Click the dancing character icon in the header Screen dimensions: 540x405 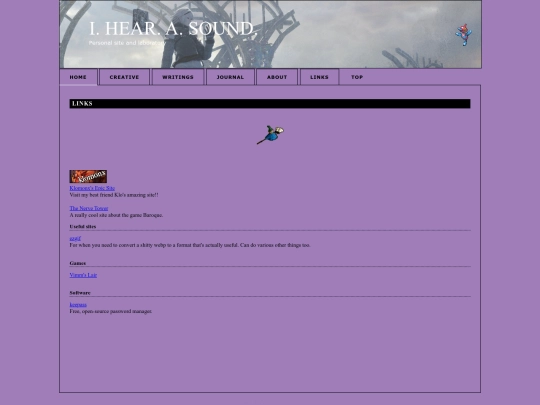coord(464,34)
